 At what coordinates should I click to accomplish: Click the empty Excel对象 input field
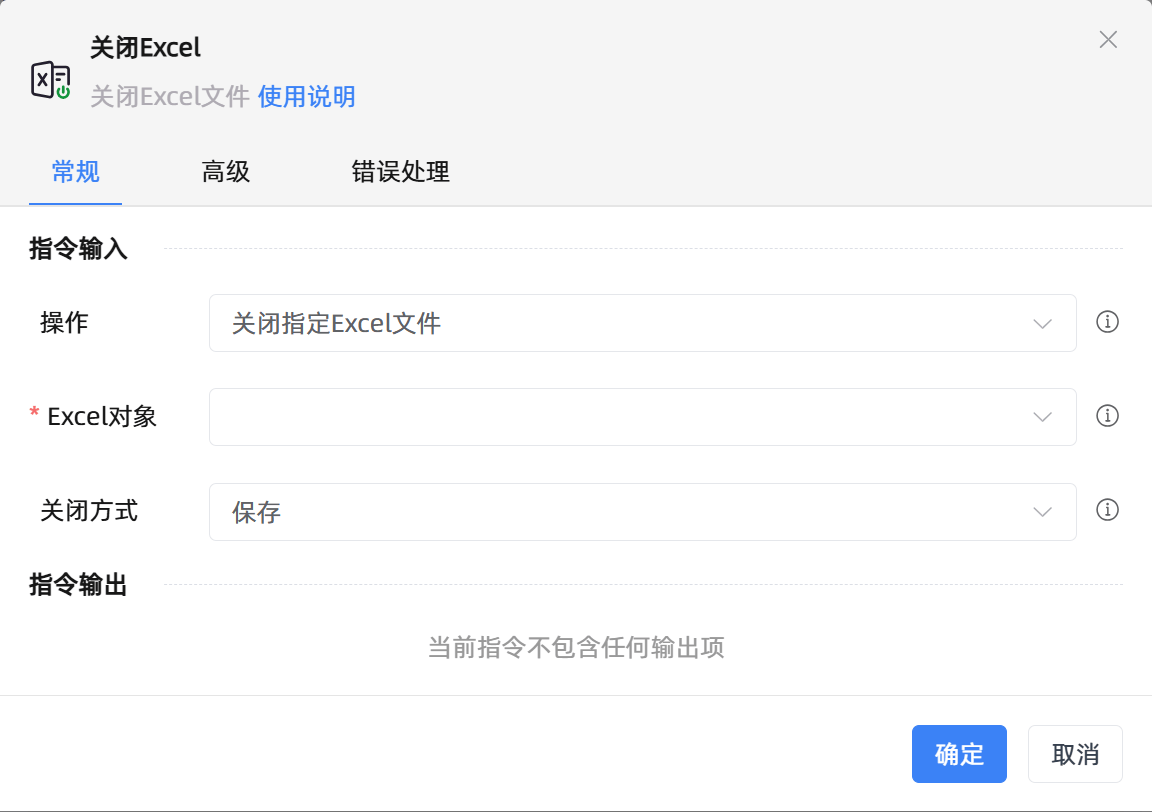[x=600, y=416]
